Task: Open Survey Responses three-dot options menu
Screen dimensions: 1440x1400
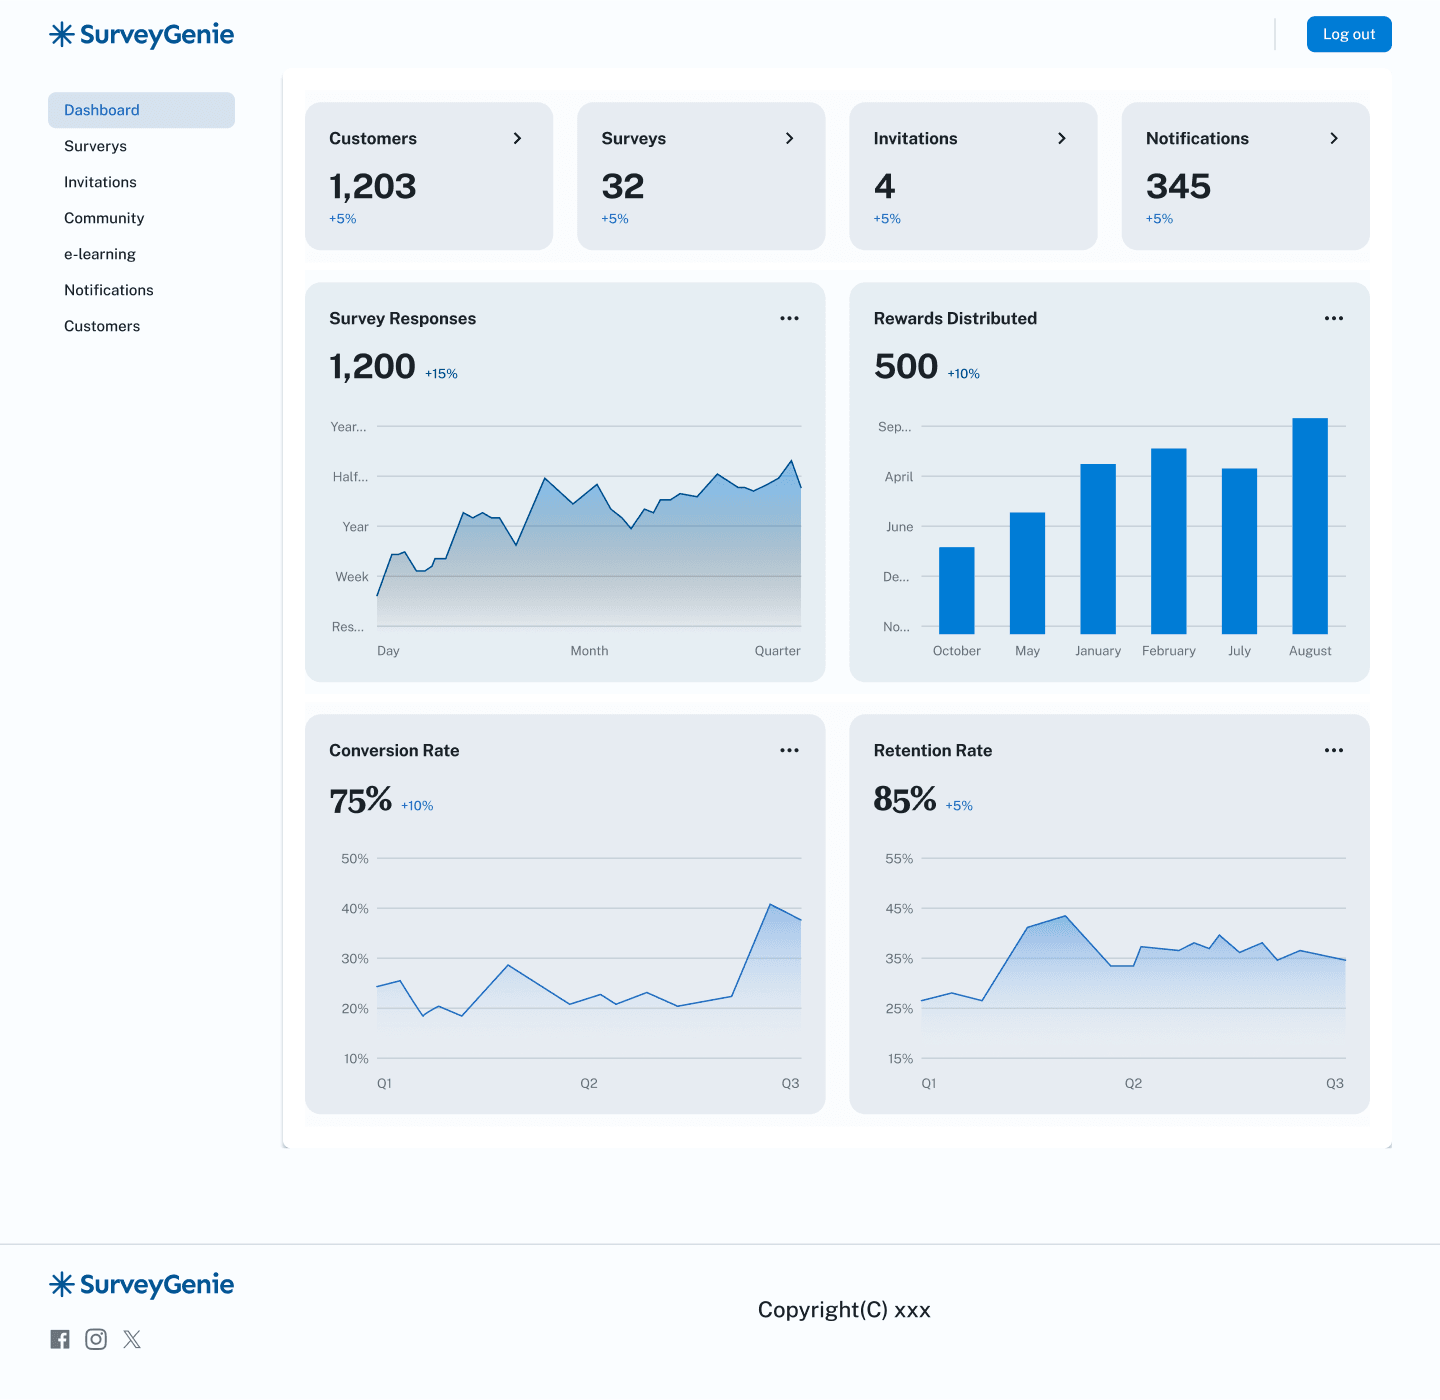Action: pyautogui.click(x=789, y=318)
